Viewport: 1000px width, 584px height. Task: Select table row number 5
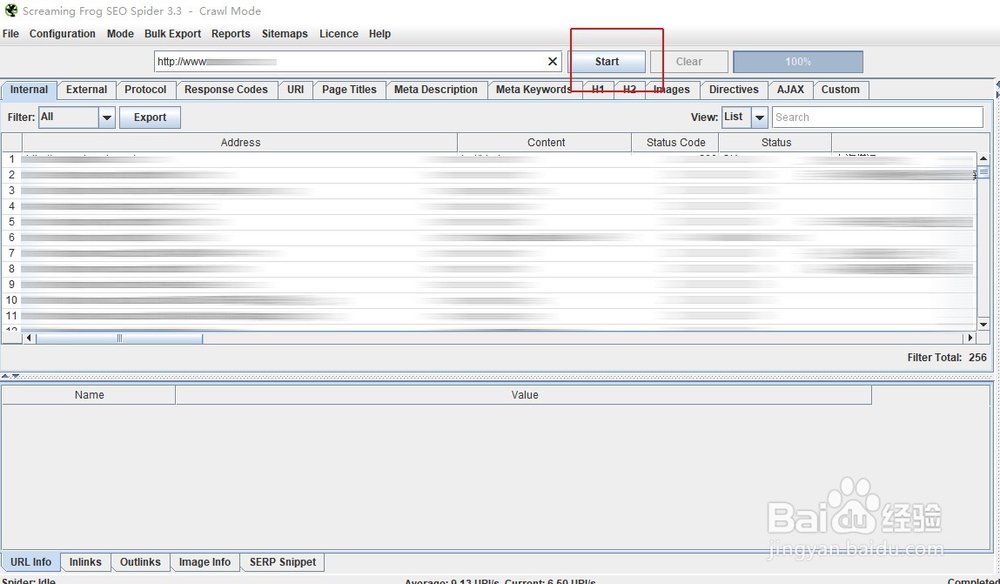click(489, 222)
